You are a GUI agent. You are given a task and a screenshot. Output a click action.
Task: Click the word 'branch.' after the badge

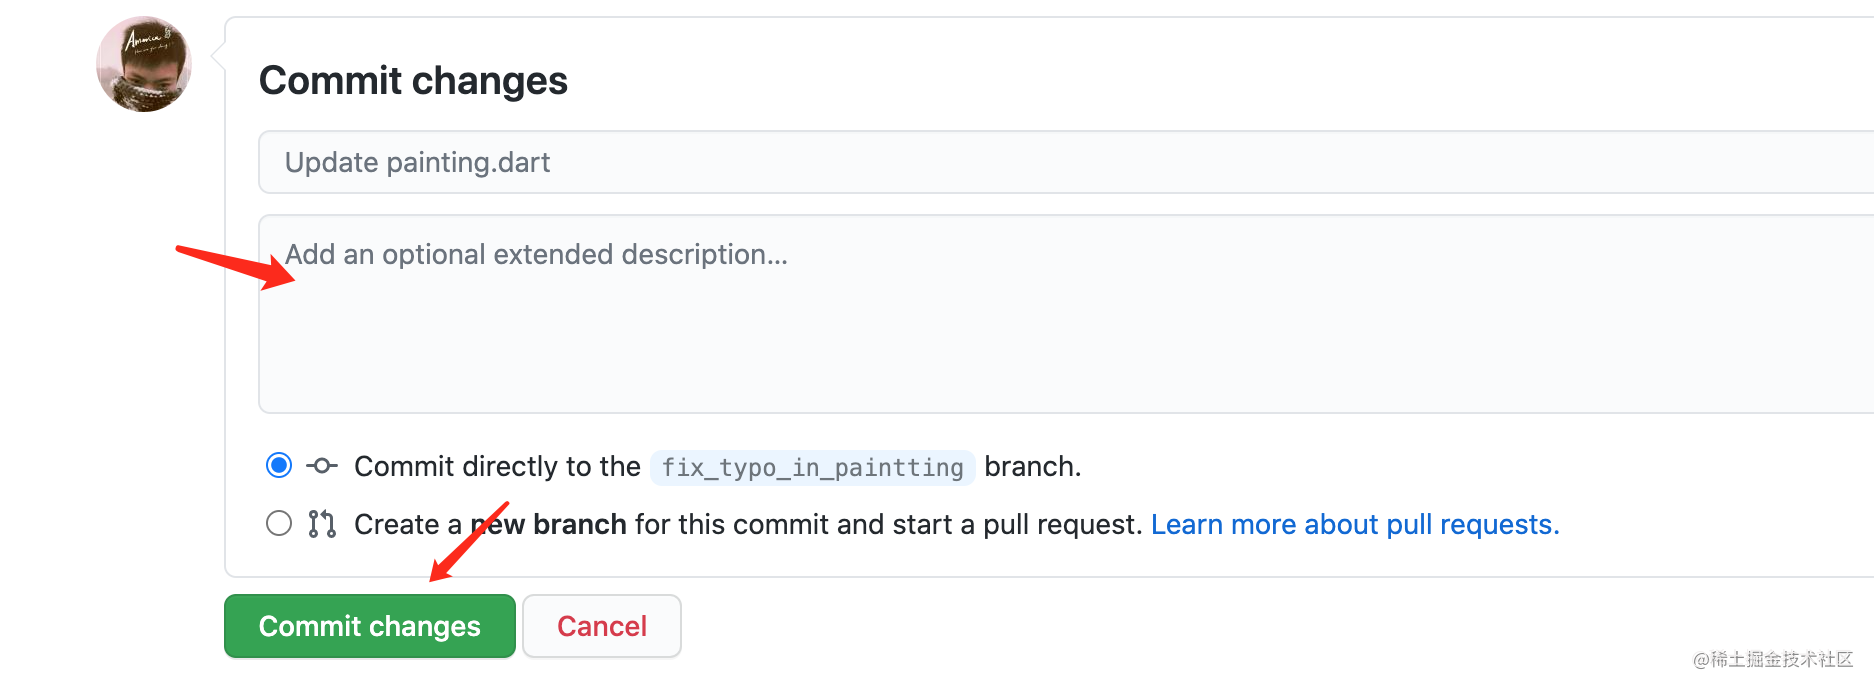point(1033,466)
